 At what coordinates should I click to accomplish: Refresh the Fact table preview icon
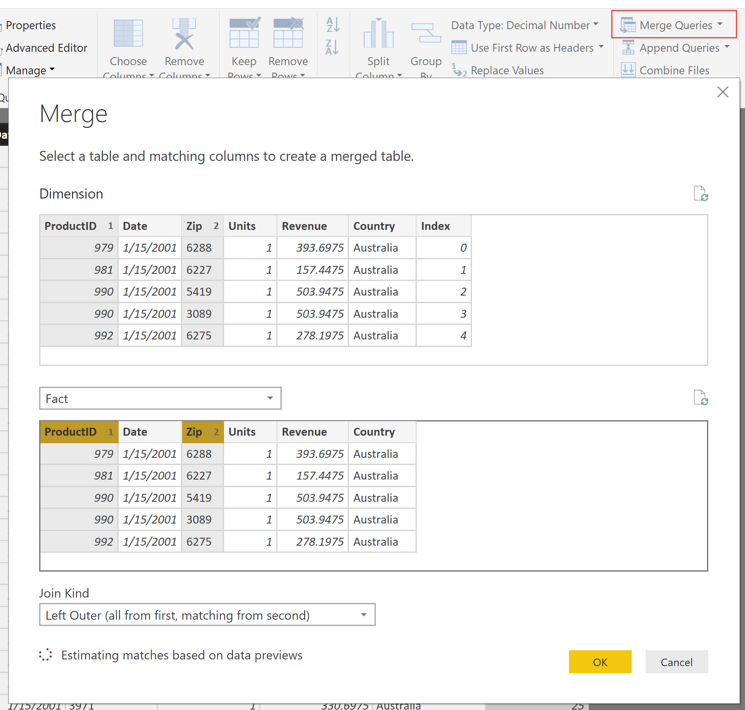(x=701, y=398)
